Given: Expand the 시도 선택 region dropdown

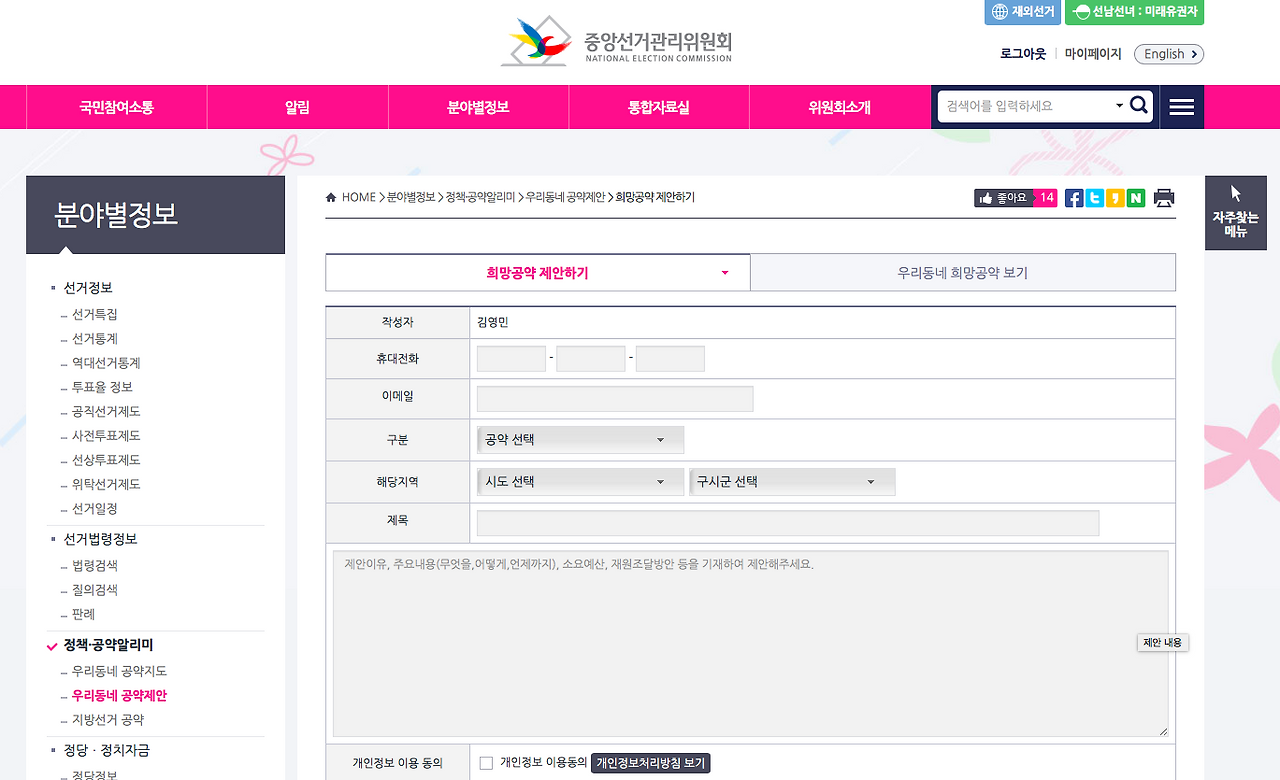Looking at the screenshot, I should [x=580, y=481].
